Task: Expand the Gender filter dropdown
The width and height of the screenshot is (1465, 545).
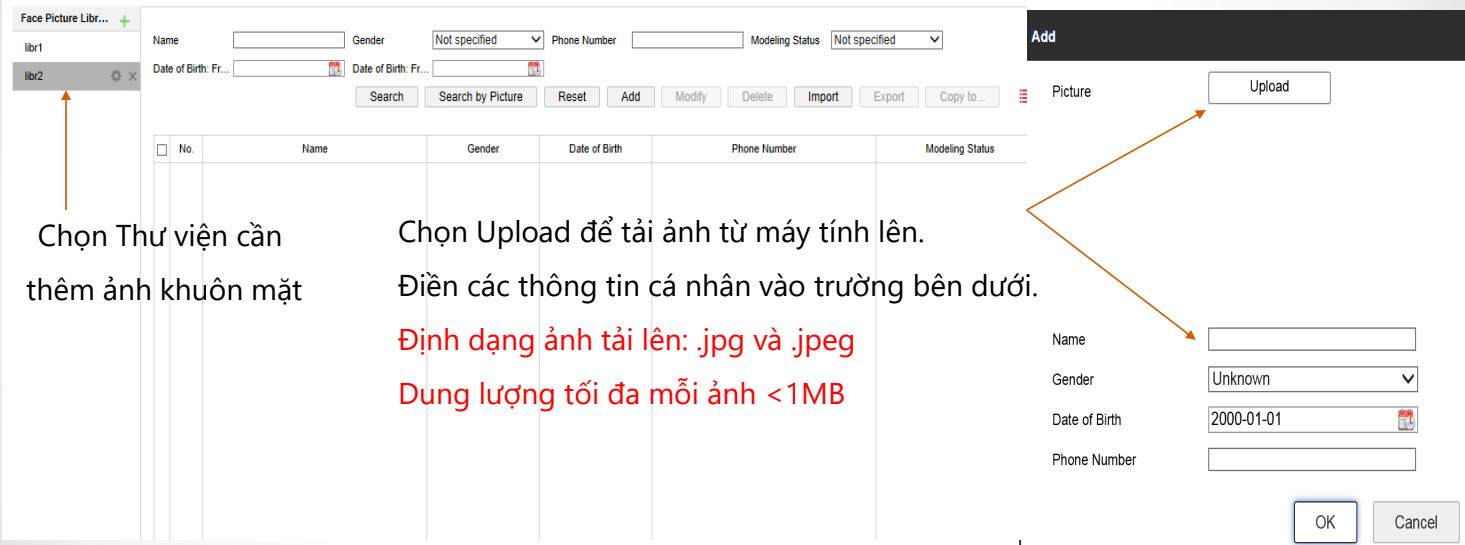Action: (x=487, y=40)
